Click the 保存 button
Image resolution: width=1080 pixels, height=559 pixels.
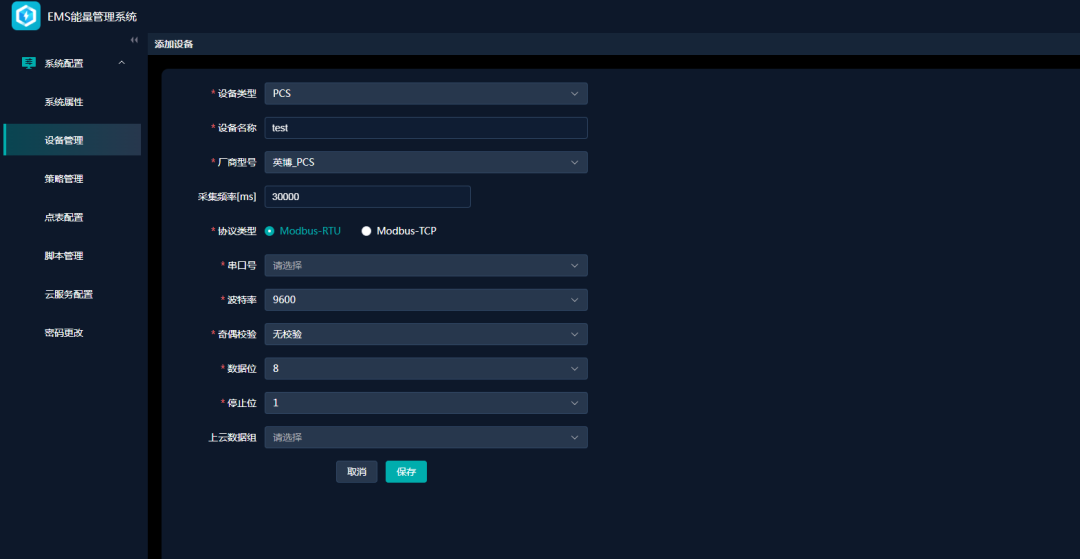point(406,472)
